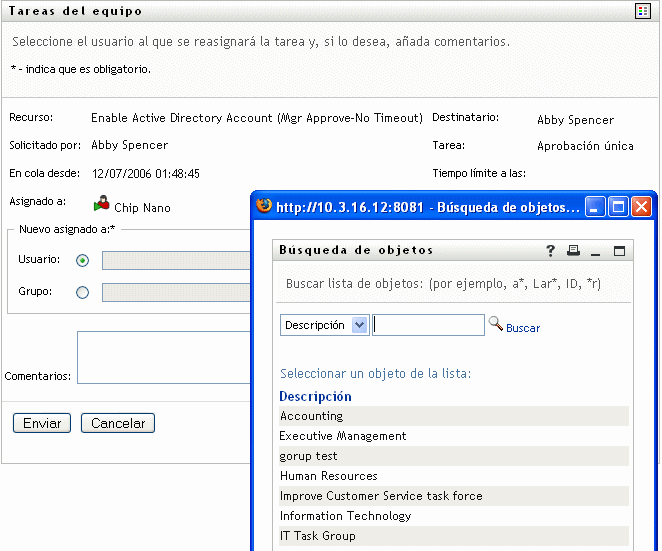This screenshot has width=662, height=551.
Task: Click the Enviar button
Action: click(x=42, y=423)
